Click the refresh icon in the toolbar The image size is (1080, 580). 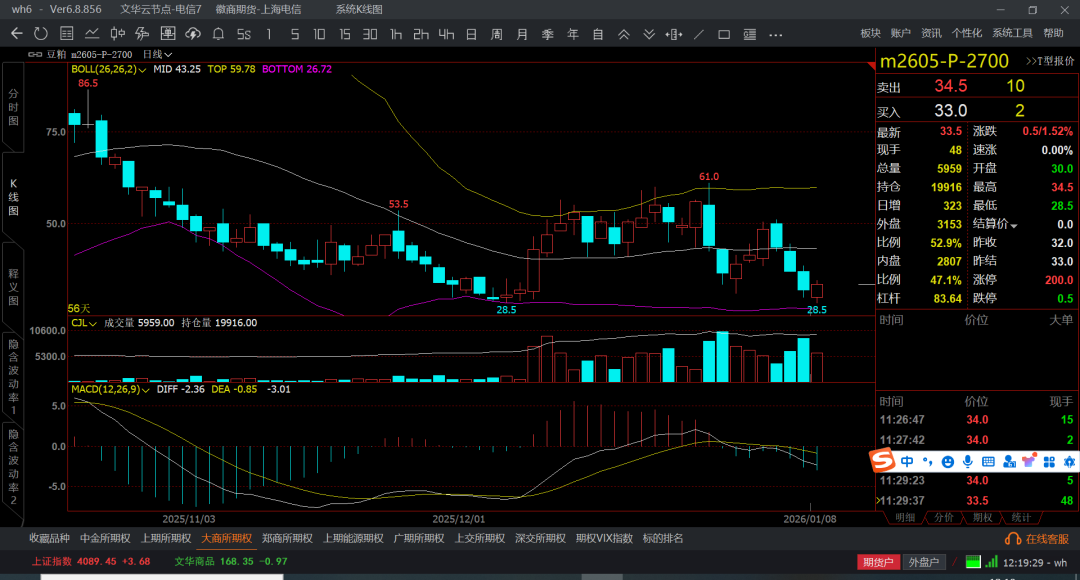[x=40, y=34]
